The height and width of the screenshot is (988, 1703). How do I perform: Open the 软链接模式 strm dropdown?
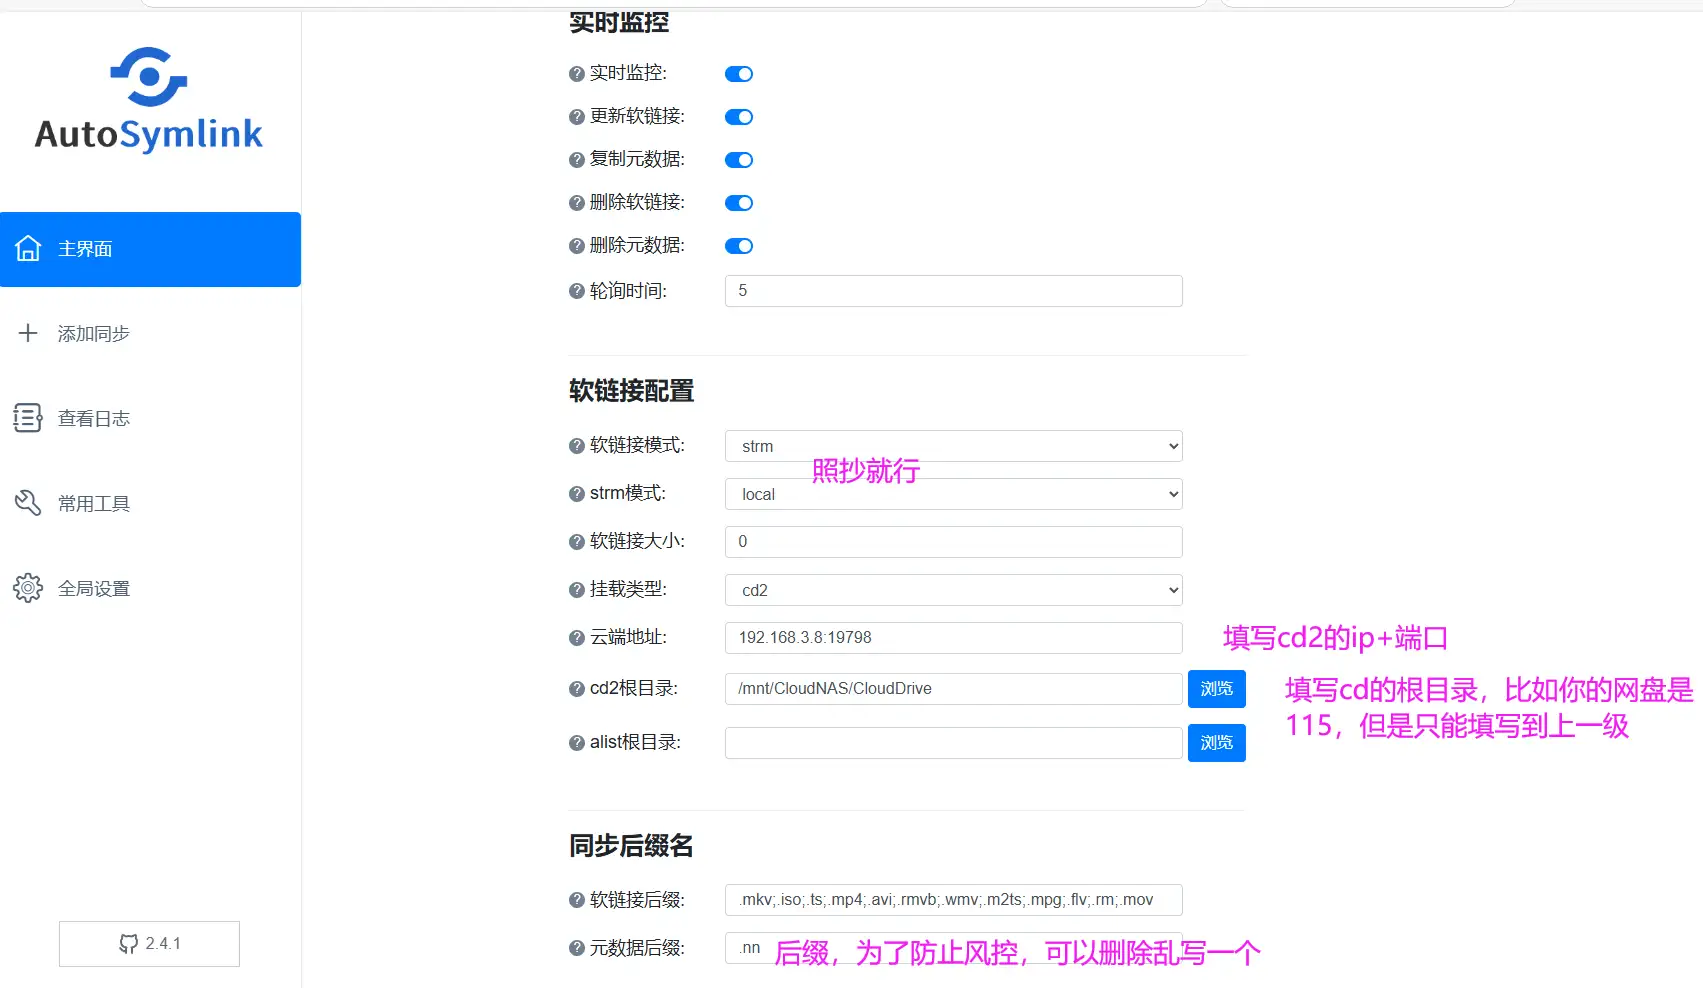tap(951, 445)
